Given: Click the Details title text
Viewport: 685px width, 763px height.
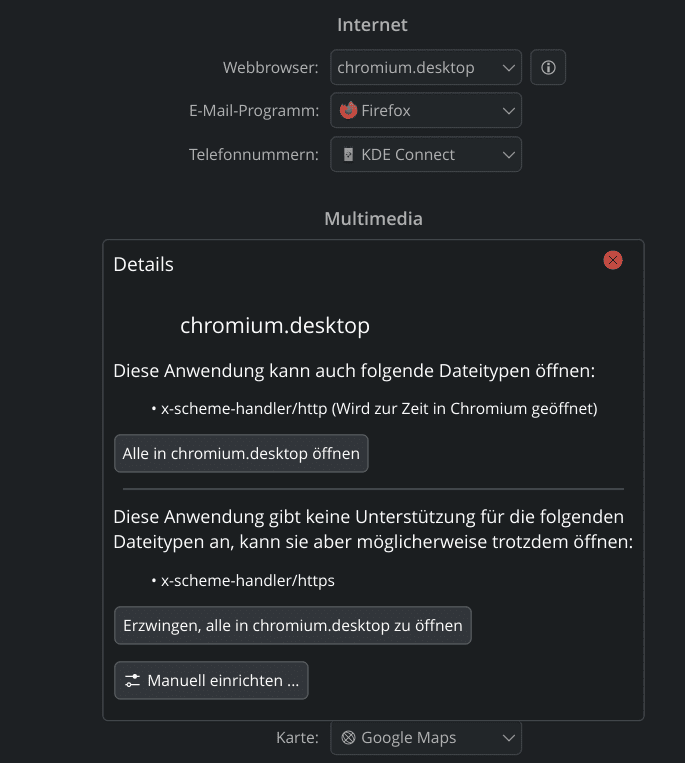Looking at the screenshot, I should point(144,264).
